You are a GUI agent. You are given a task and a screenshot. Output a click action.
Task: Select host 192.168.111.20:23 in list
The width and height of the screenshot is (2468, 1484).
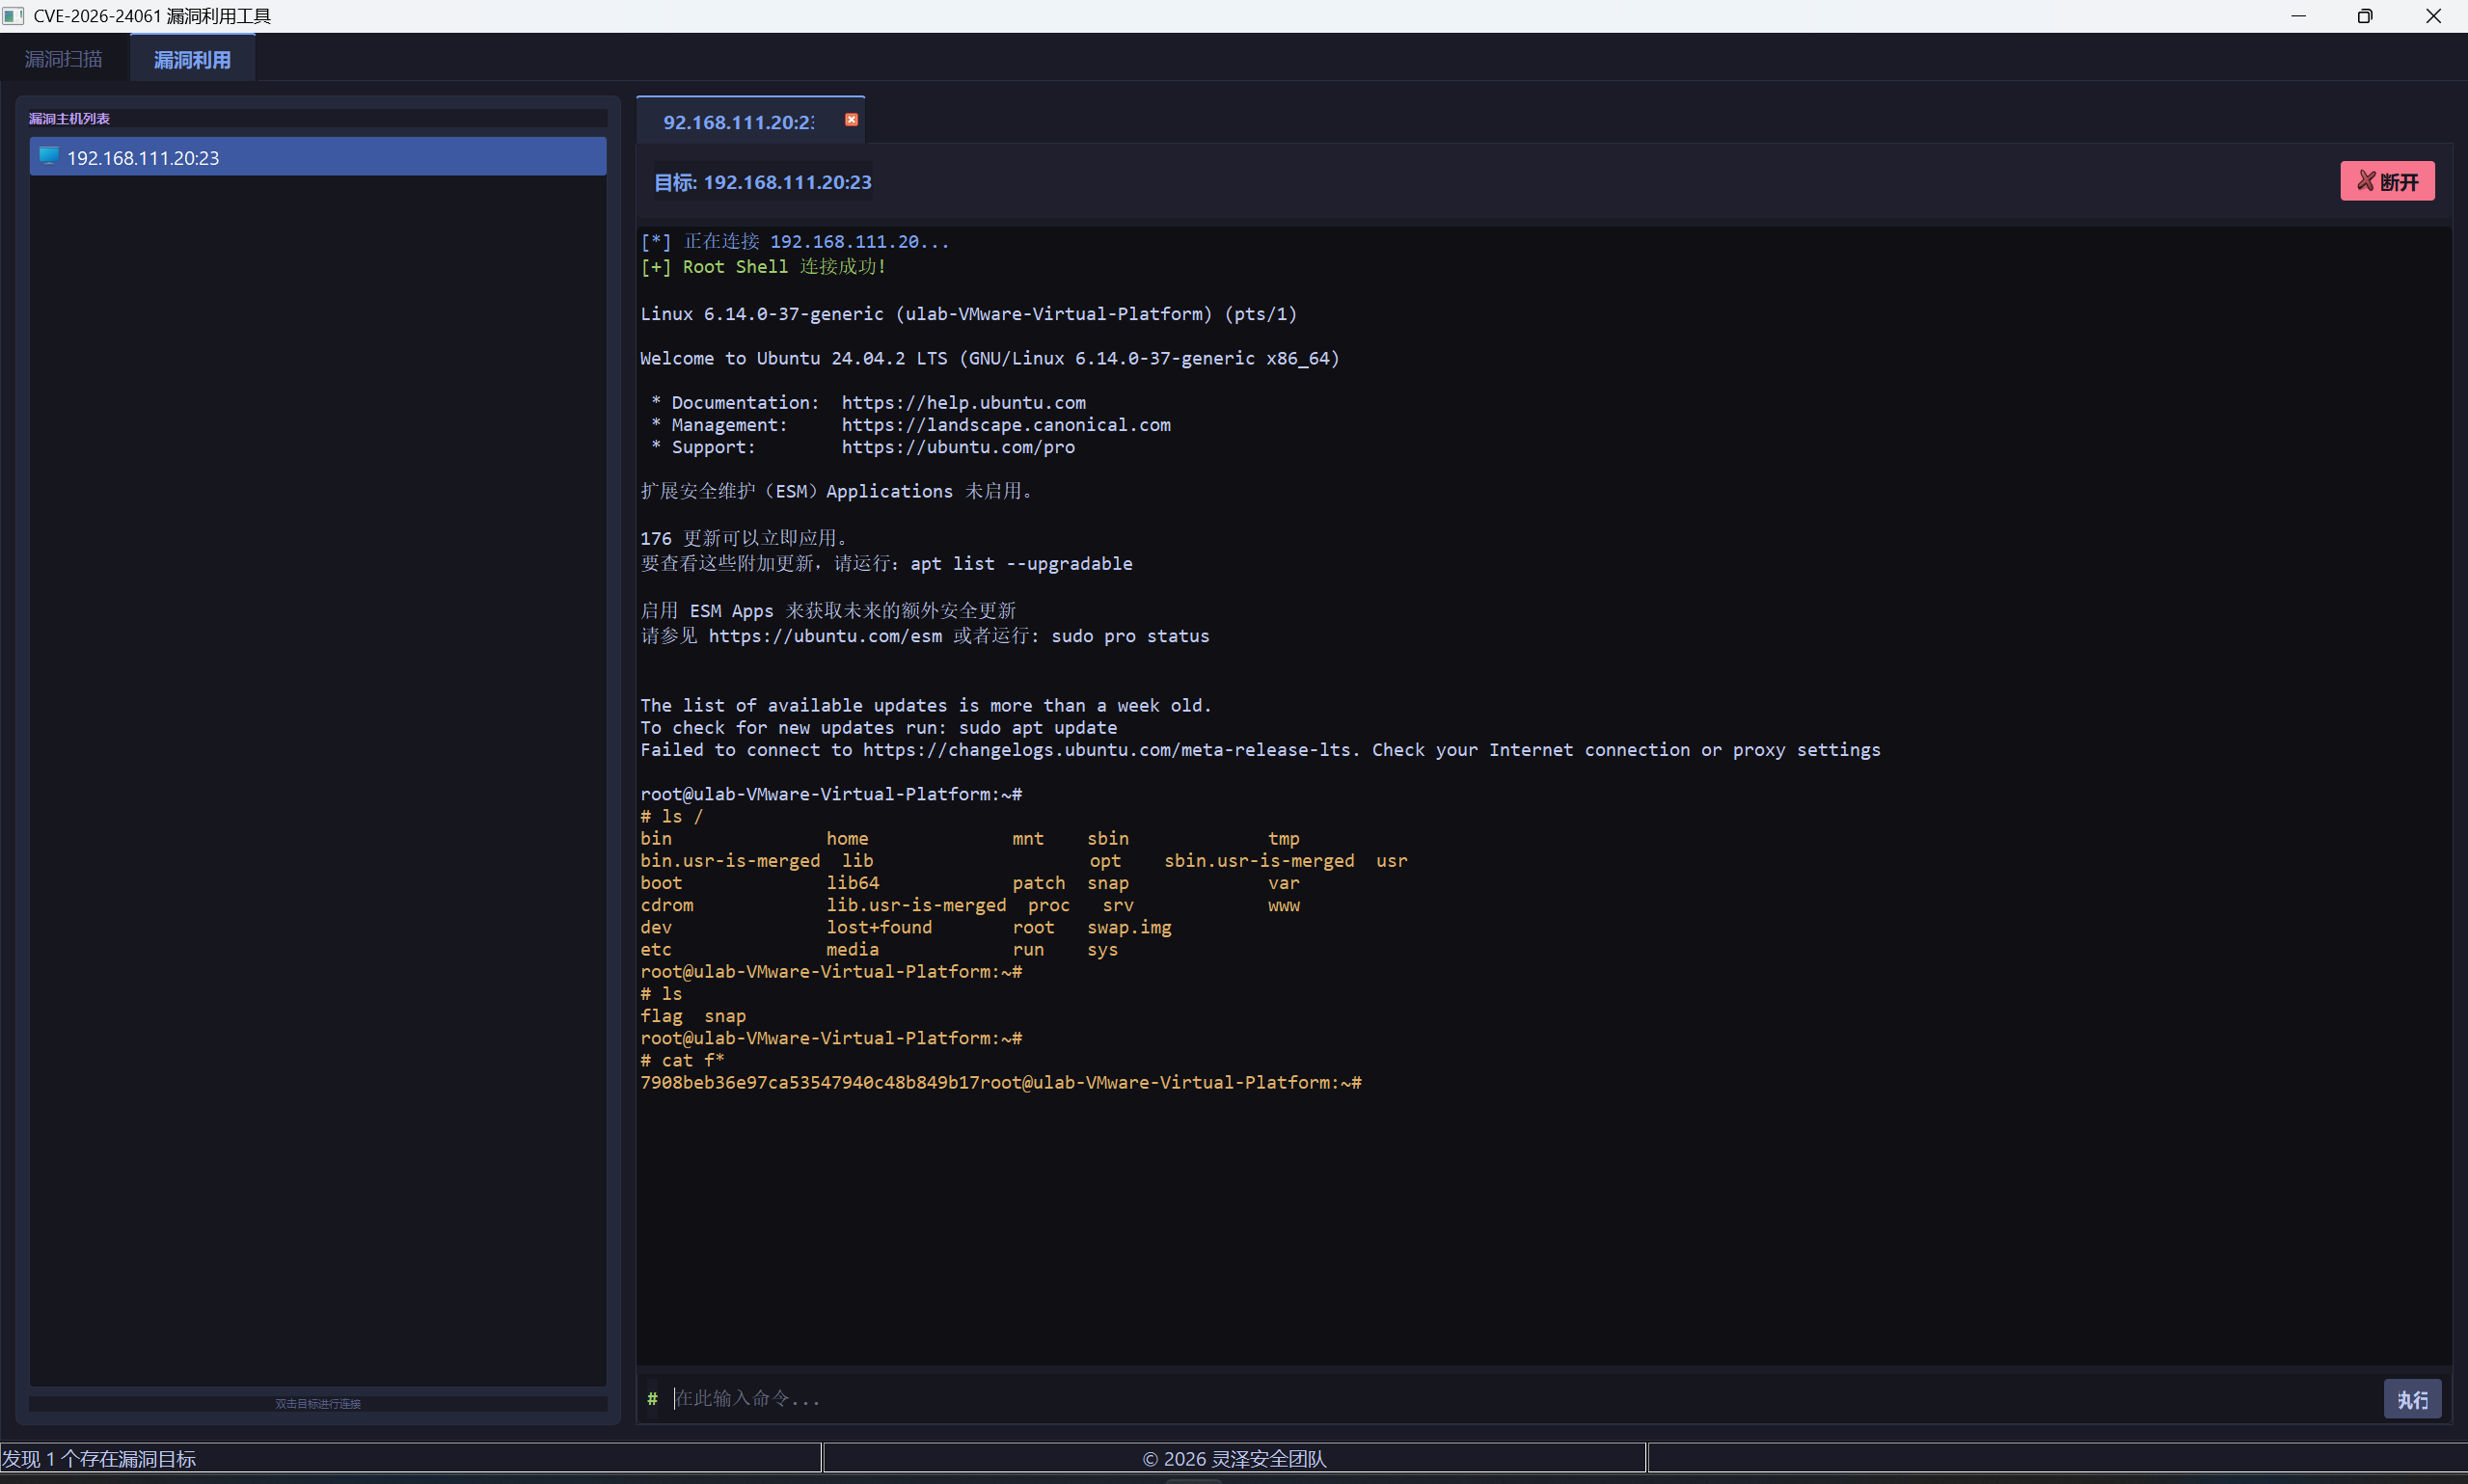(318, 157)
